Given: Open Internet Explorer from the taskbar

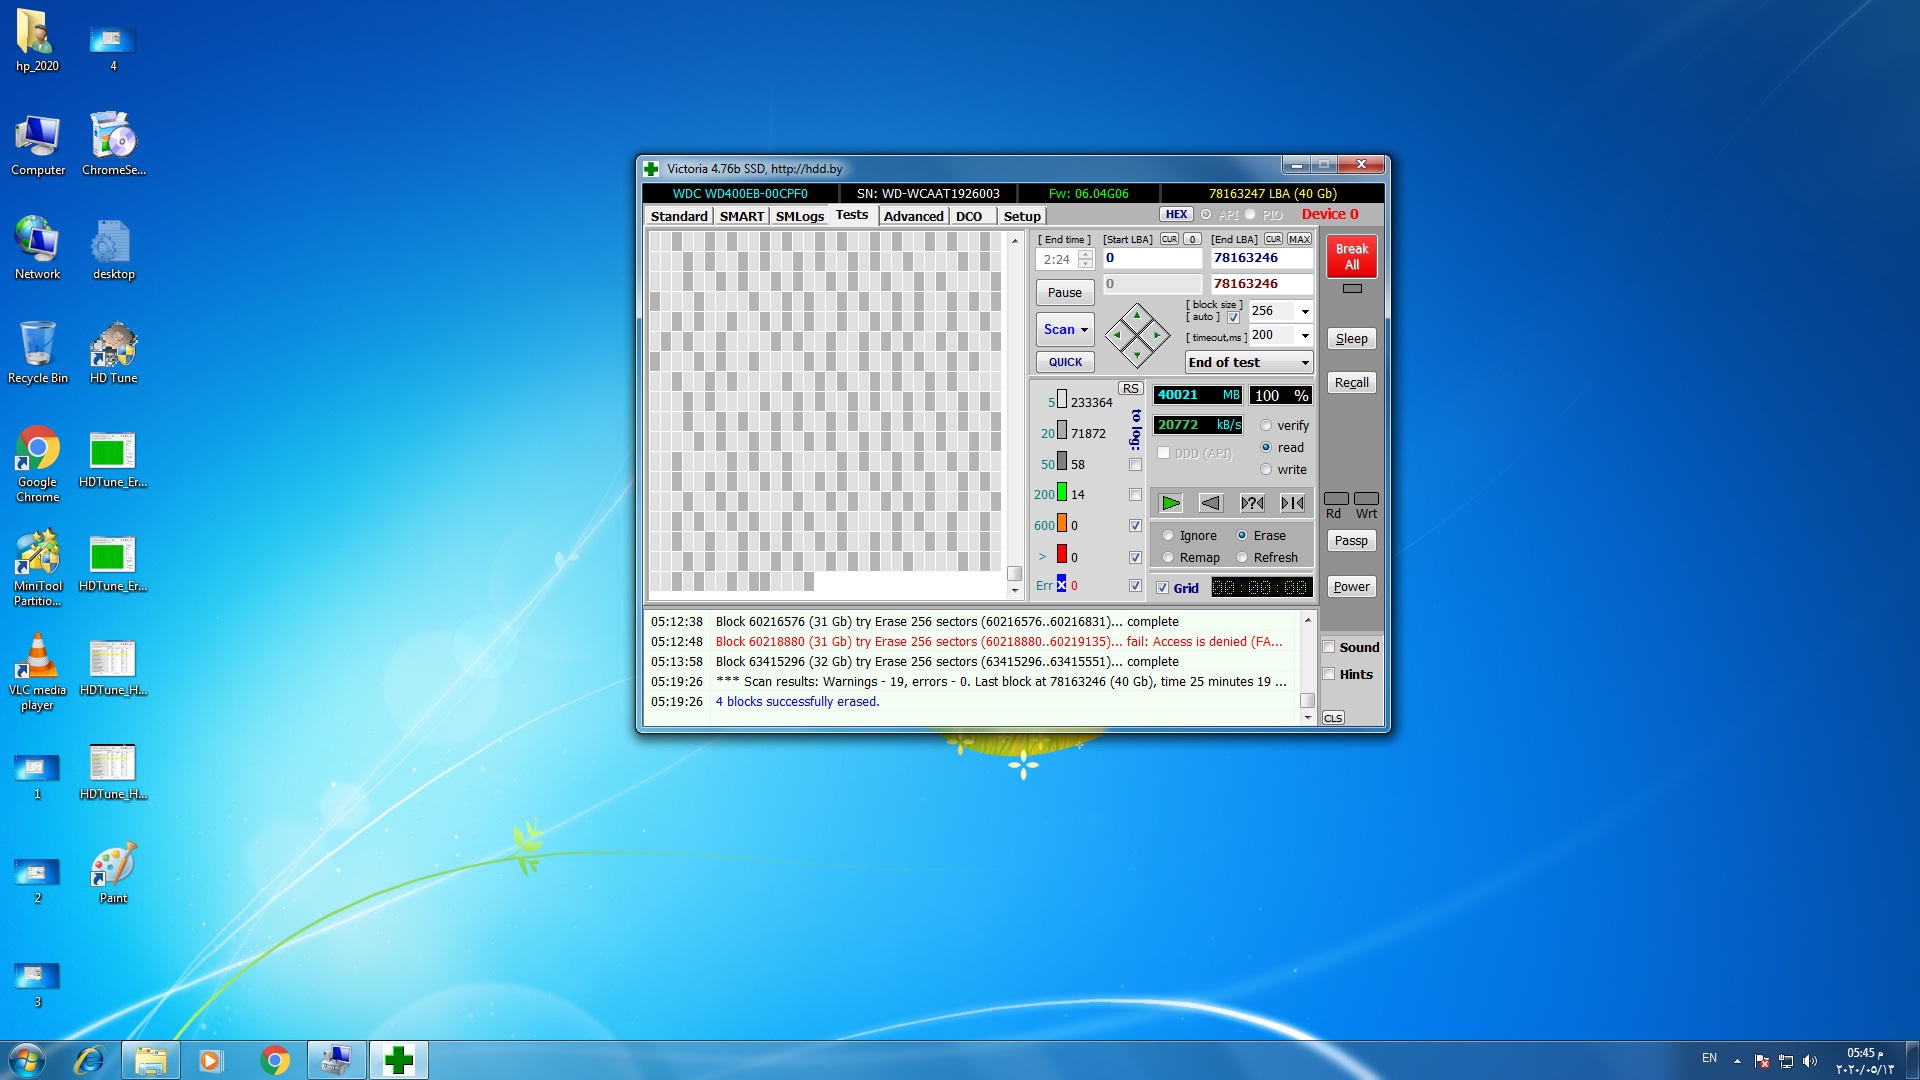Looking at the screenshot, I should [x=90, y=1060].
